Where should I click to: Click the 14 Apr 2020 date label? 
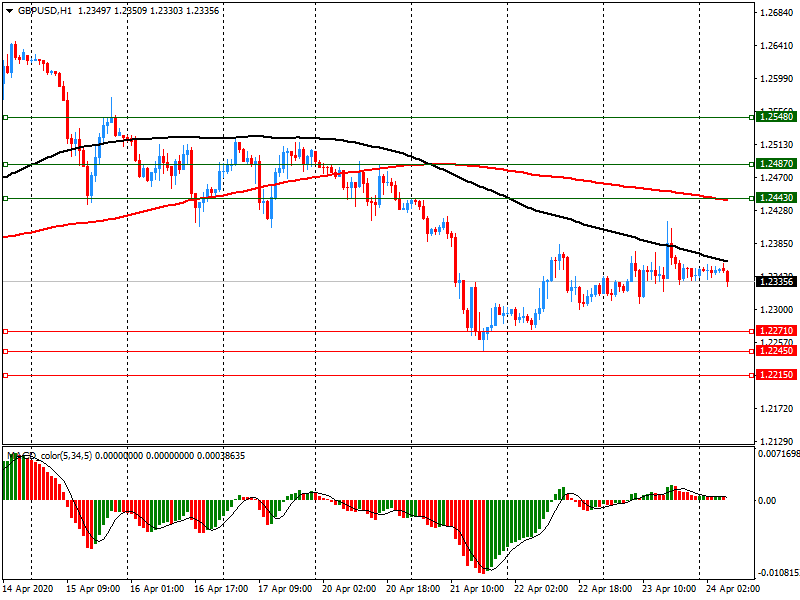[x=28, y=589]
